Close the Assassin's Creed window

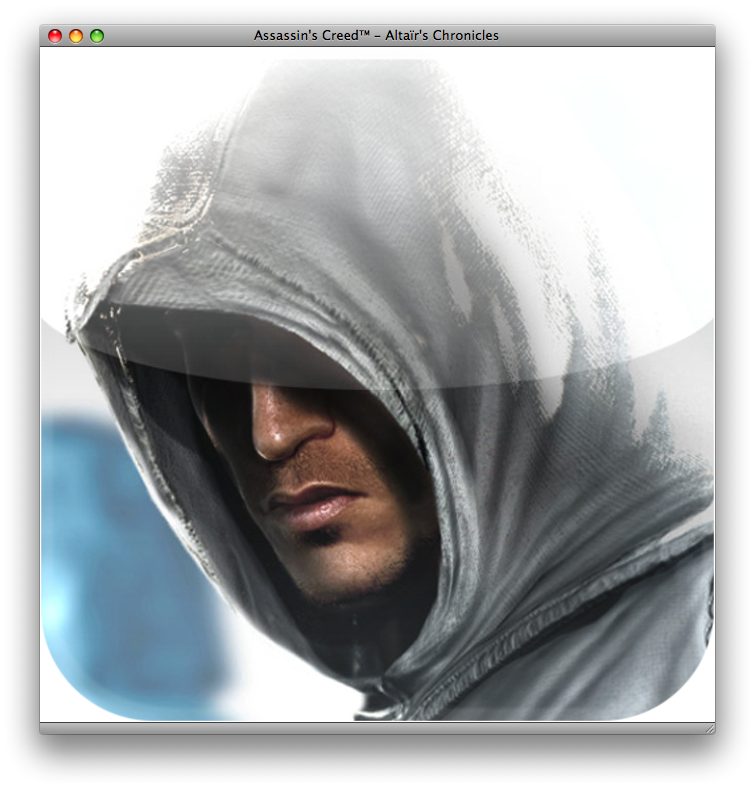point(55,36)
